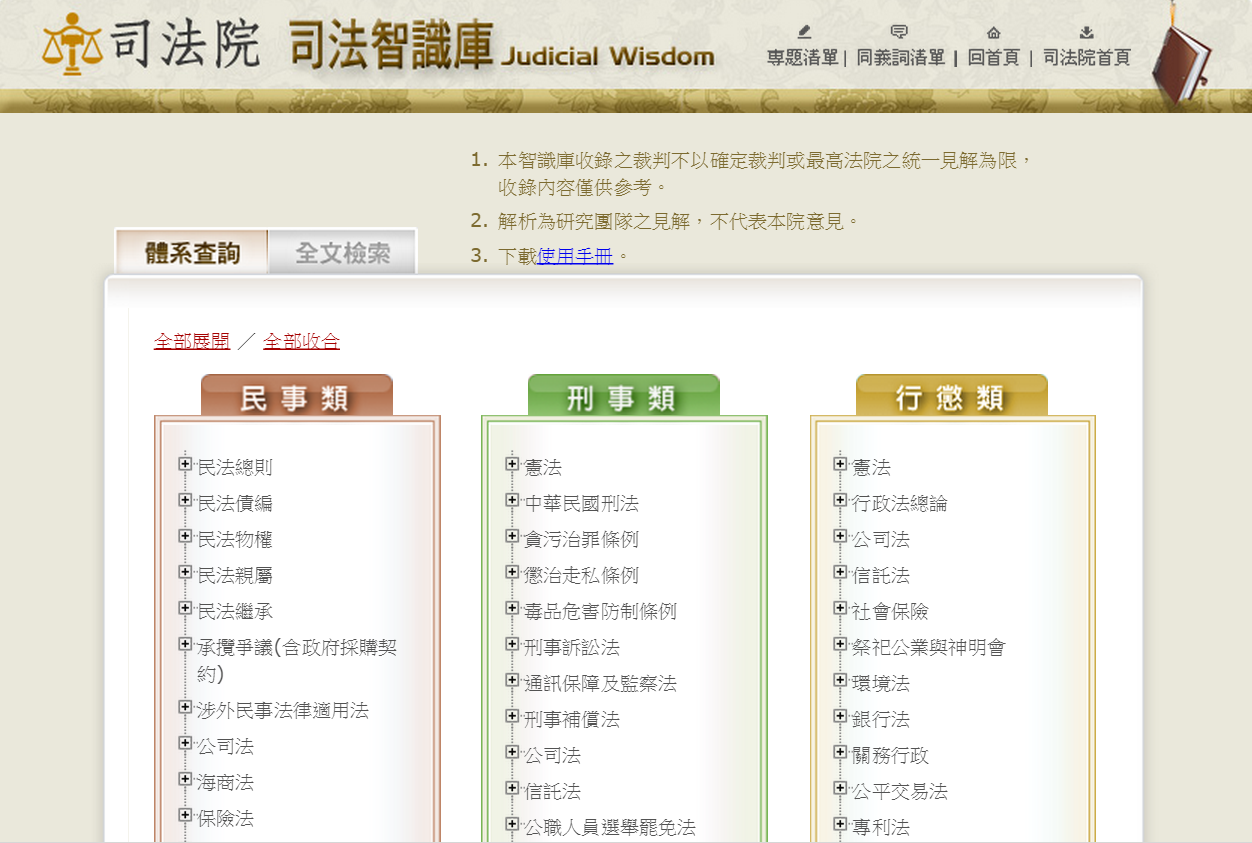Open the 涉外民事法律適用法 tree item
Viewport: 1252px width, 843px height.
pos(283,710)
